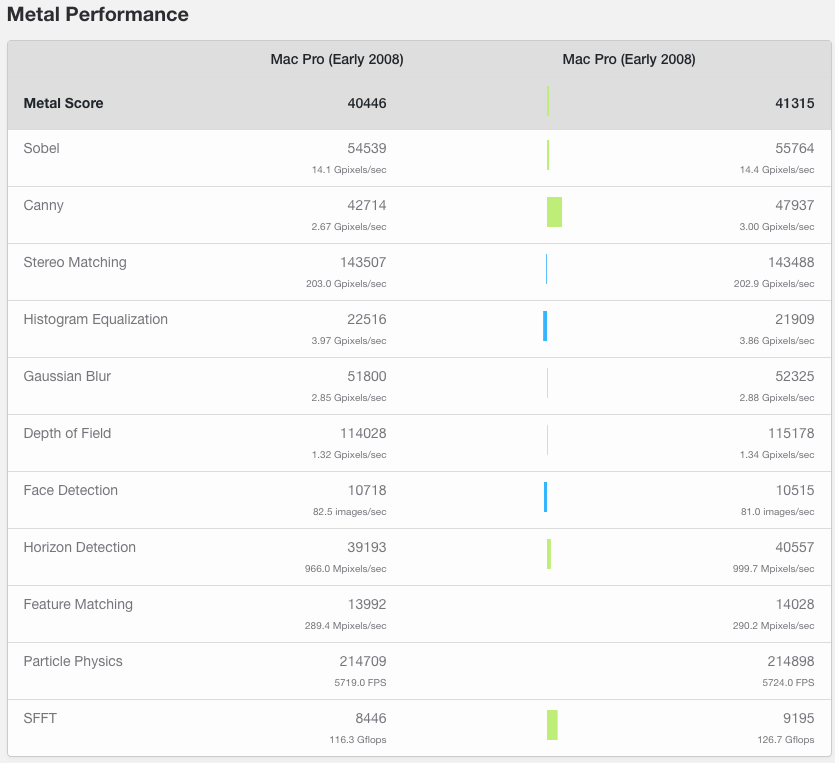The height and width of the screenshot is (763, 835).
Task: Click the Metal Score value 40446
Action: click(x=367, y=103)
